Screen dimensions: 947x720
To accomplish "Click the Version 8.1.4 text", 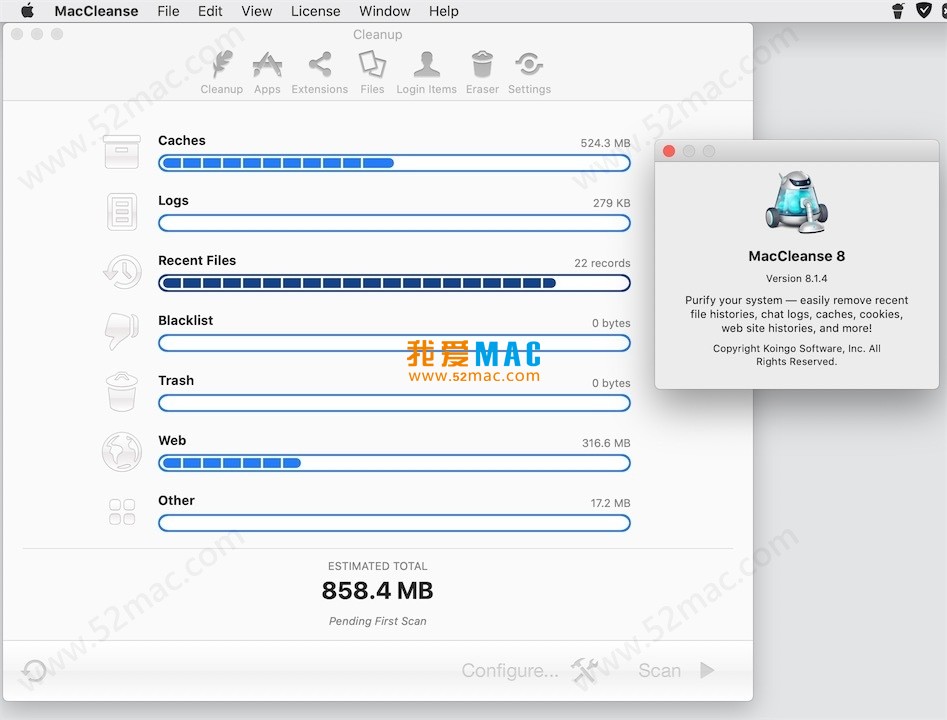I will [797, 278].
